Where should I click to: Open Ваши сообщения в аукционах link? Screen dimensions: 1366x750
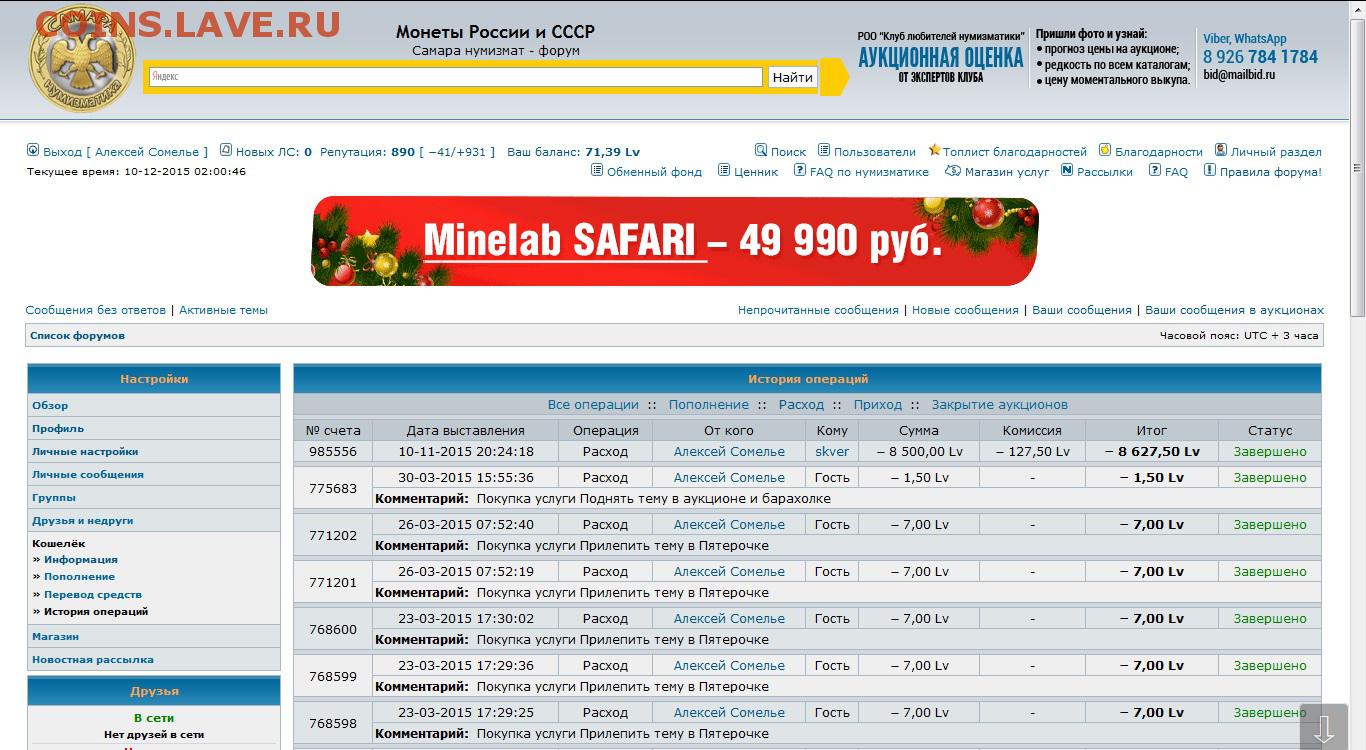pyautogui.click(x=1234, y=310)
